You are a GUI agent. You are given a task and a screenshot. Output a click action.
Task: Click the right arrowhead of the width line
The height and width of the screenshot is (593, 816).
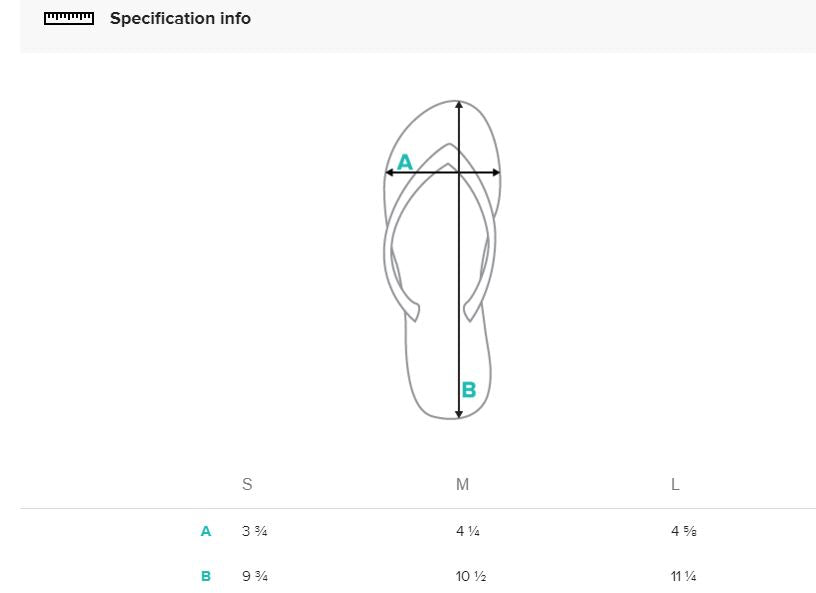click(x=496, y=172)
